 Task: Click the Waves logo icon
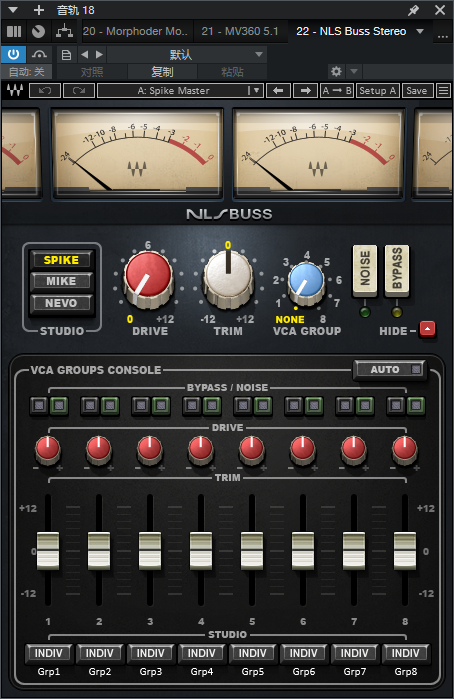[x=15, y=90]
